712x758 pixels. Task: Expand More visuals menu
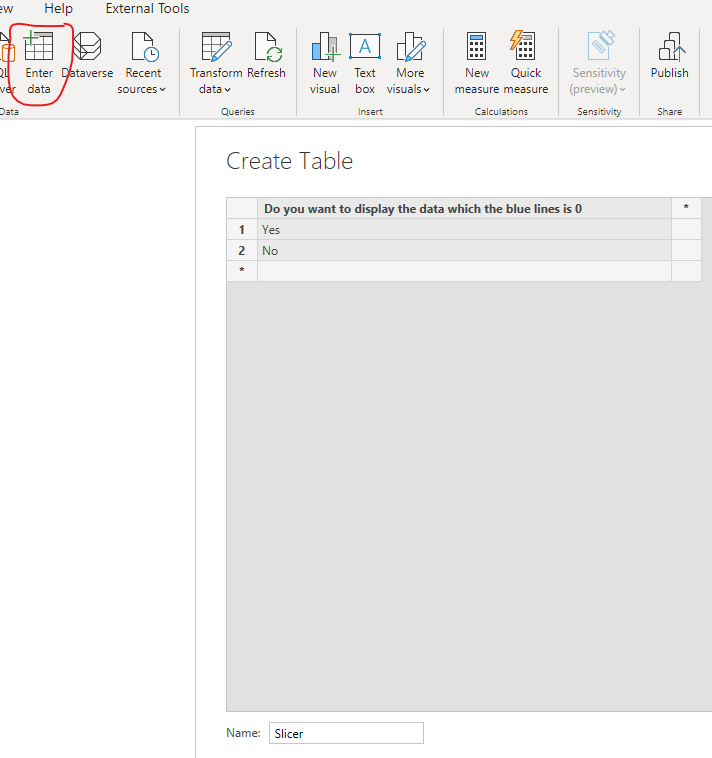[409, 63]
